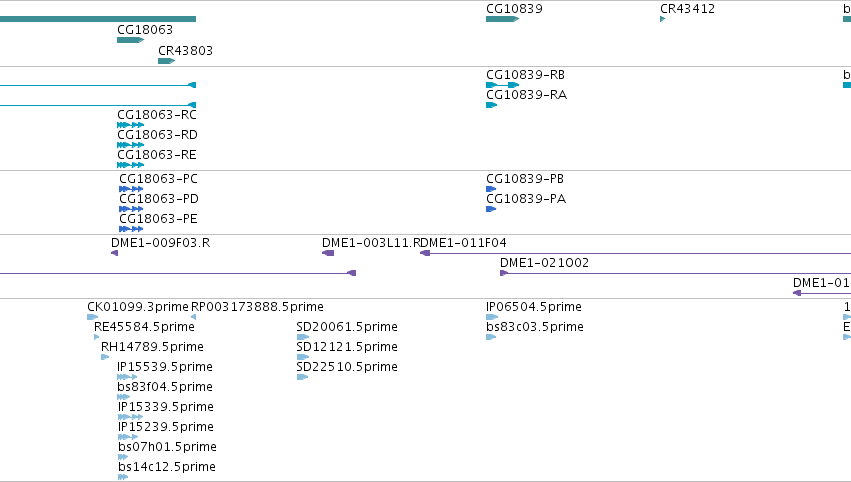Select the SD20061.5prime EST arrow

point(303,337)
